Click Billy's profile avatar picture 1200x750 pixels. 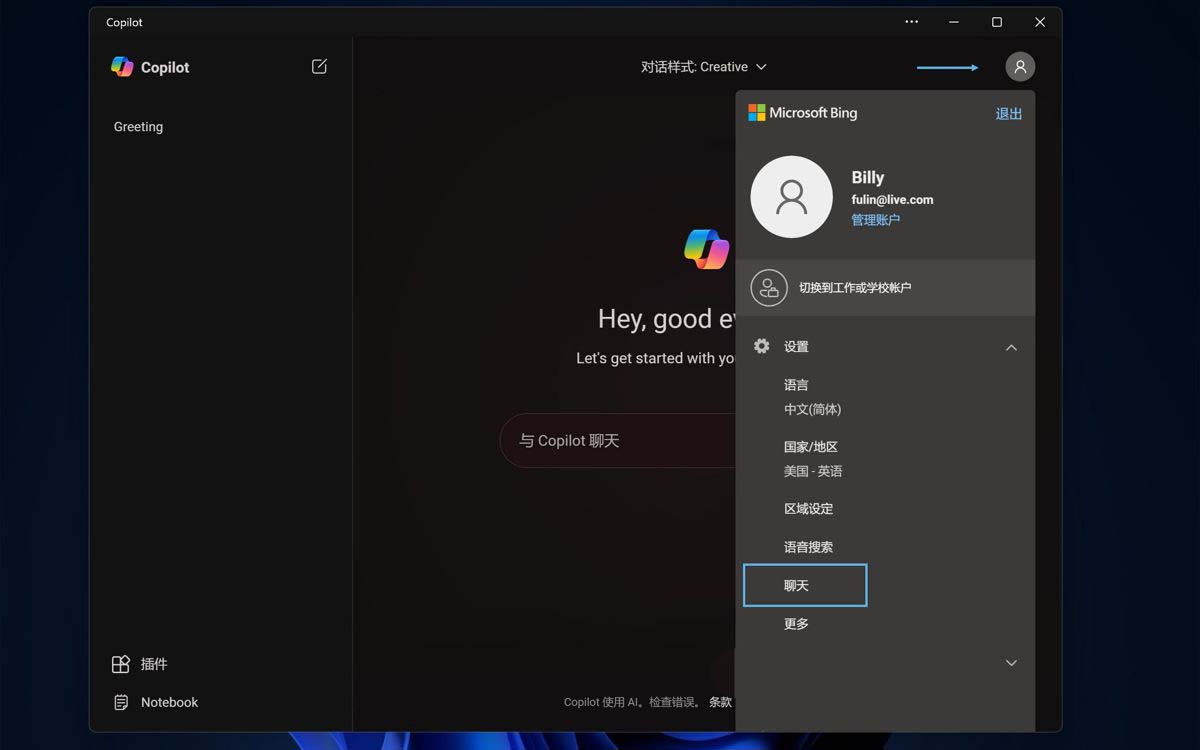pos(791,197)
